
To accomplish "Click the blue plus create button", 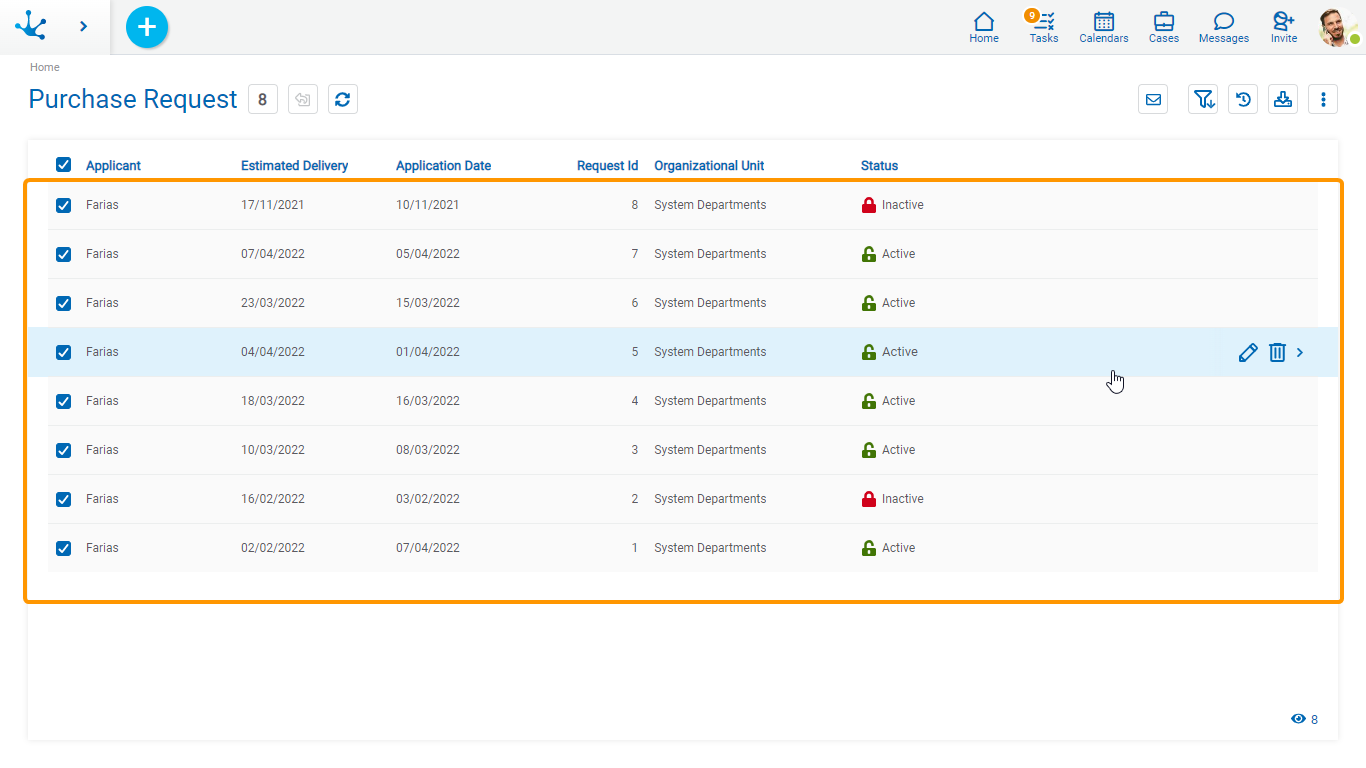I will tap(147, 27).
